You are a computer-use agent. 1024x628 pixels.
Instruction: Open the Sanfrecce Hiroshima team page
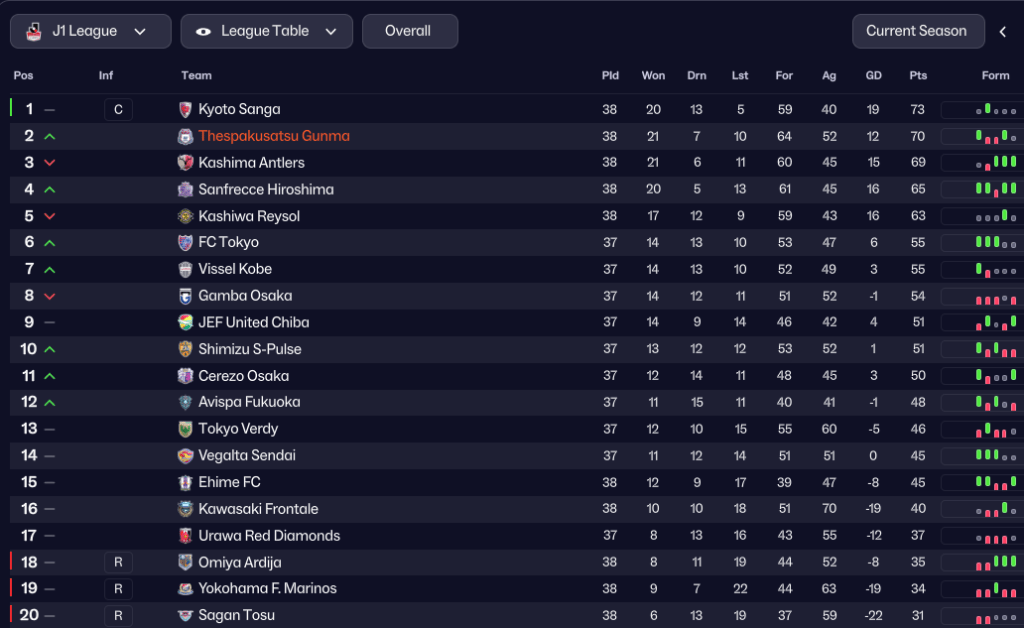point(266,190)
